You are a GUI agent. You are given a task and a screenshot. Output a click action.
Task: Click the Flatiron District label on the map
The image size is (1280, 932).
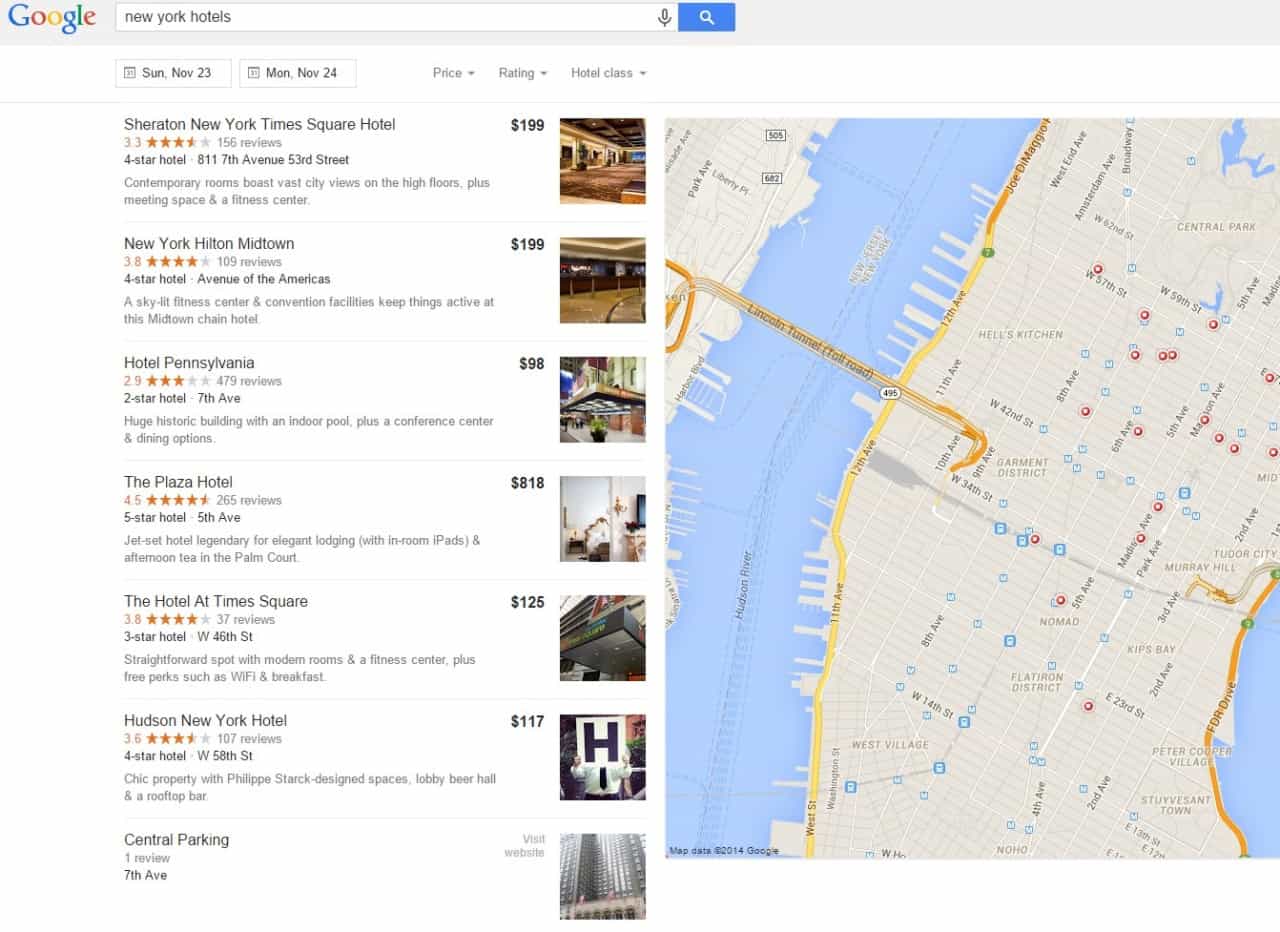(1036, 682)
